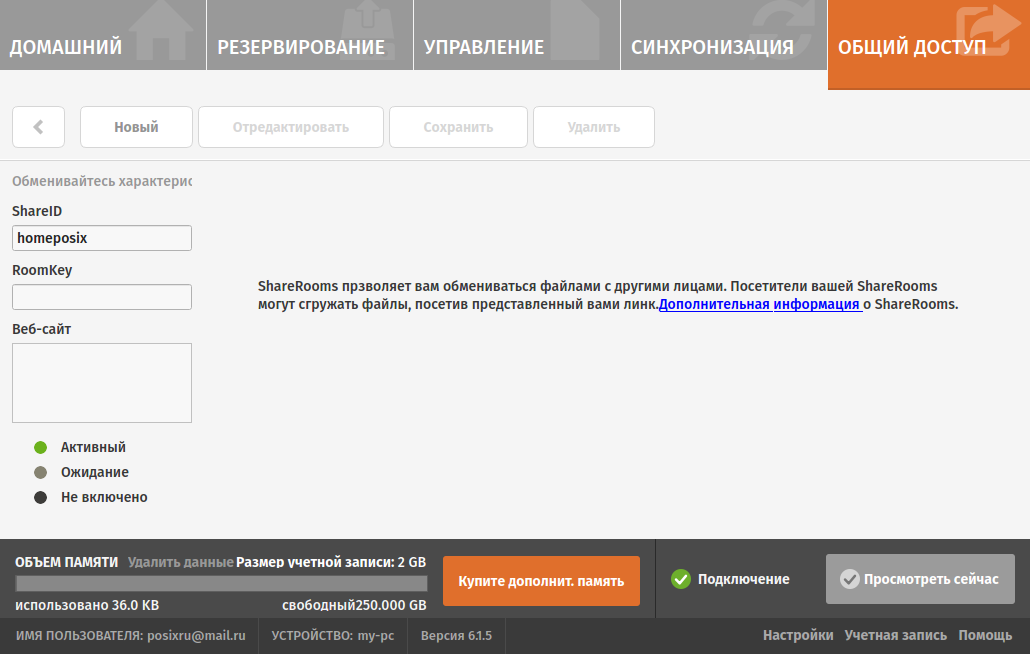Click the Отредактировать button
Image resolution: width=1030 pixels, height=654 pixels.
[290, 127]
